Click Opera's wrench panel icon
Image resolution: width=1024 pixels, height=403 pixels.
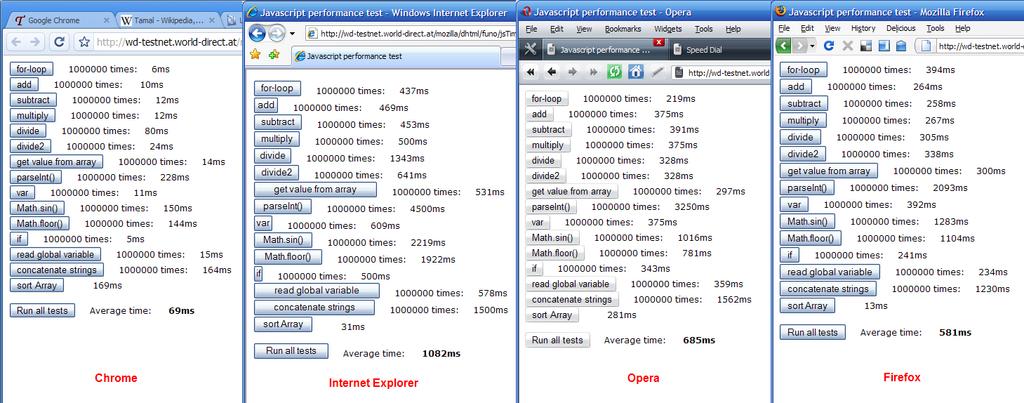click(x=531, y=49)
